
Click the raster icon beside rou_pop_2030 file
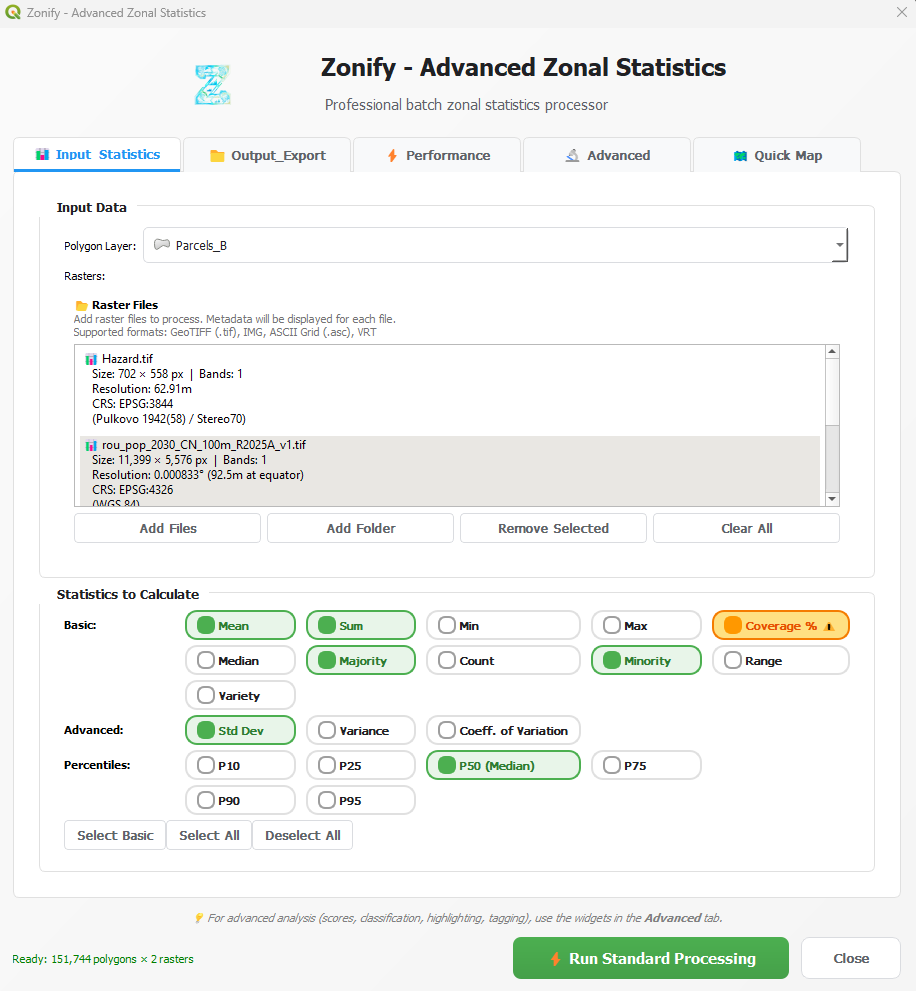pos(92,444)
